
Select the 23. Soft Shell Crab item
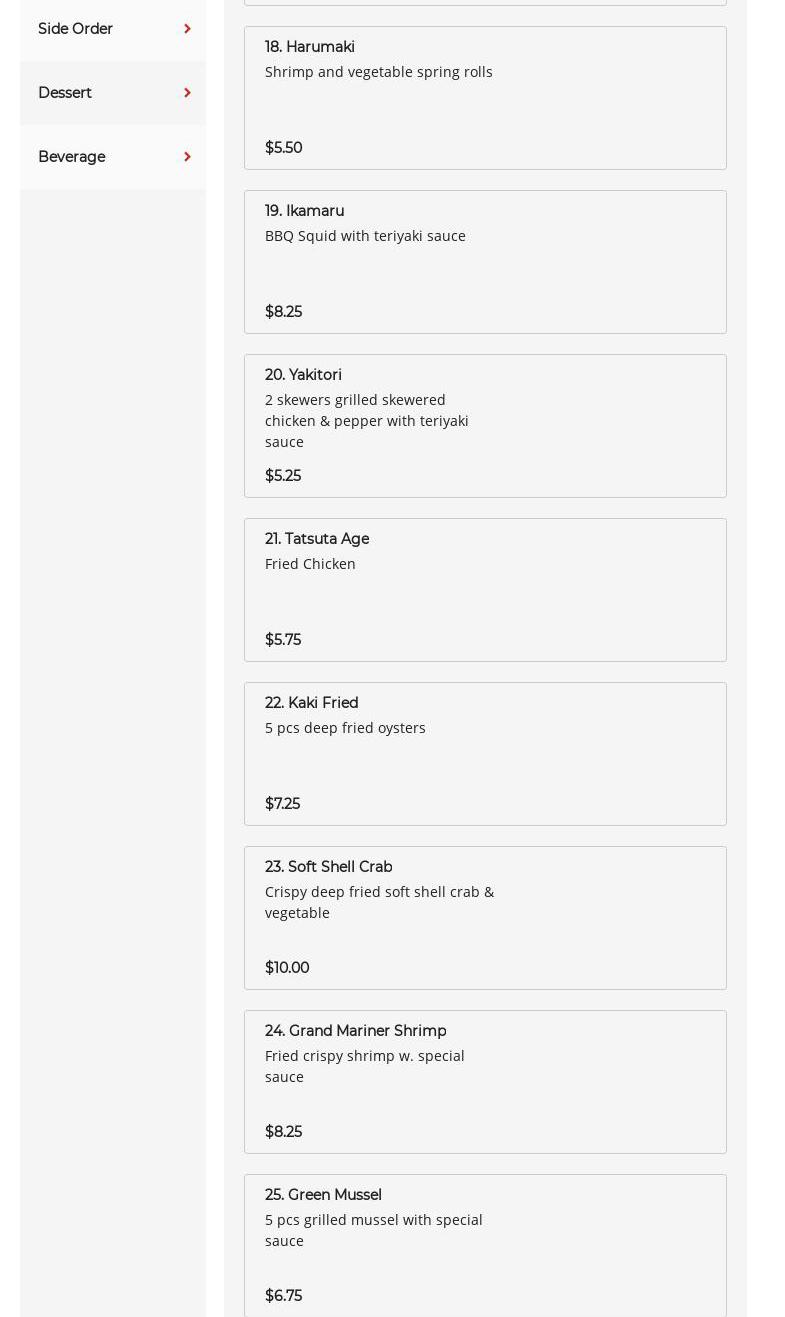(328, 867)
